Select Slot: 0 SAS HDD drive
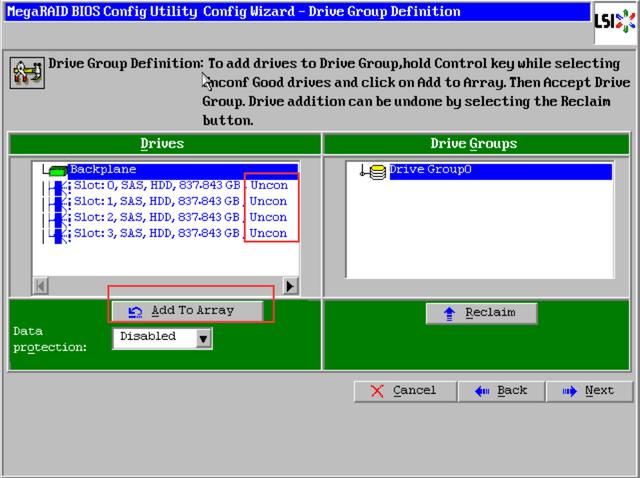 [180, 185]
